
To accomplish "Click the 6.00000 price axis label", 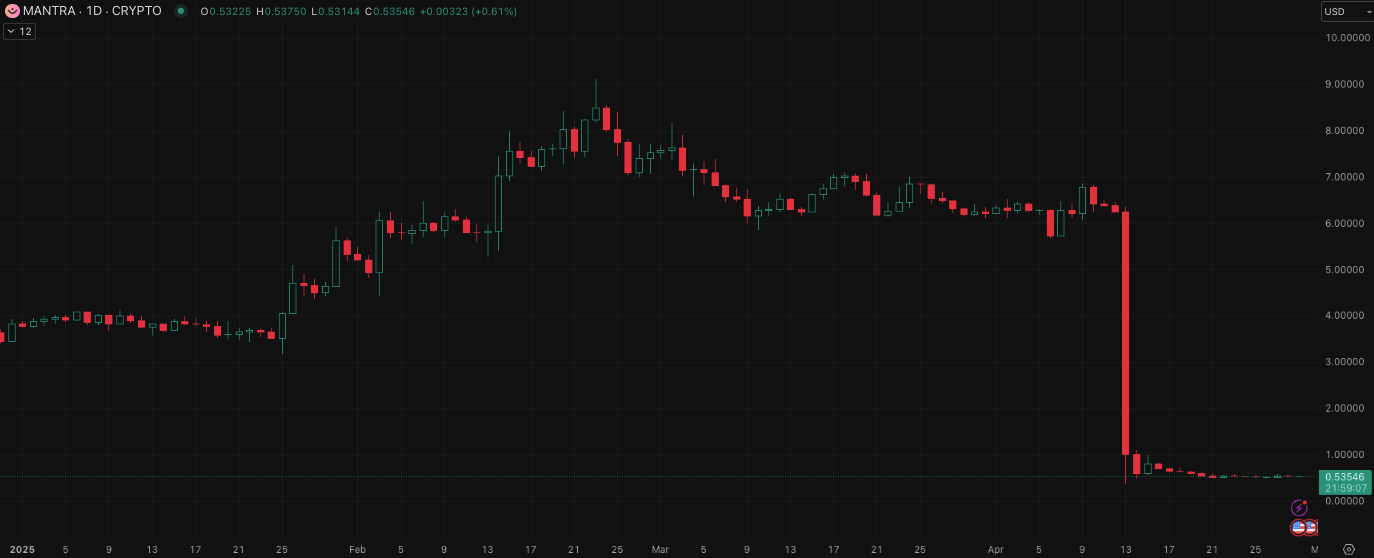I will coord(1345,223).
